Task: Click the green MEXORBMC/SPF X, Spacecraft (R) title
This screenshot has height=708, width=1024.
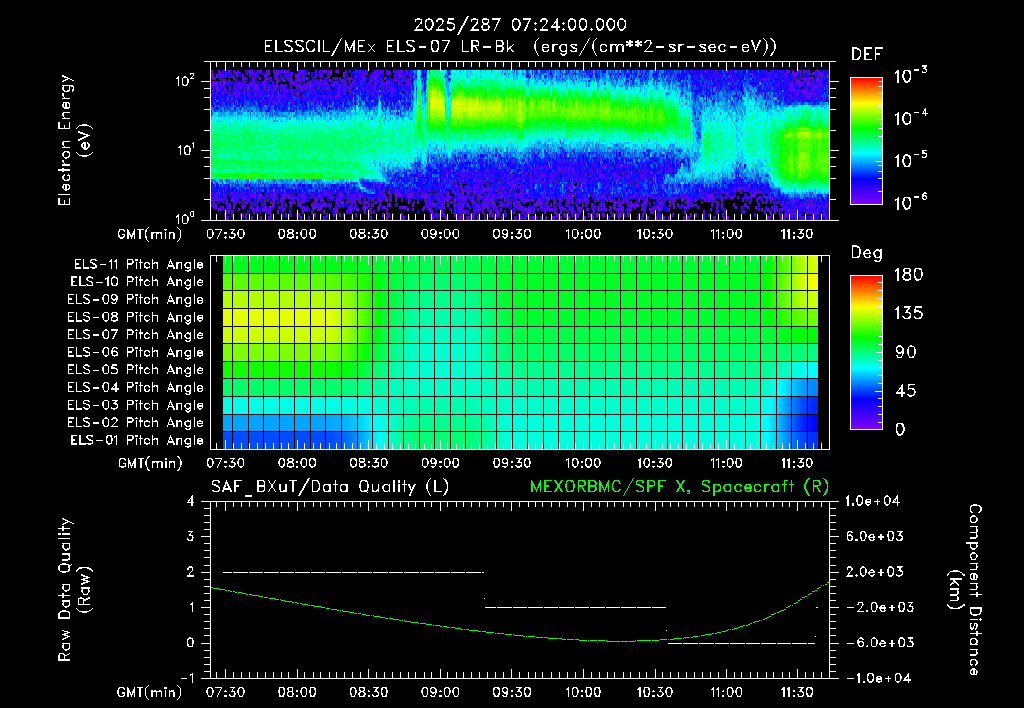Action: pos(679,487)
